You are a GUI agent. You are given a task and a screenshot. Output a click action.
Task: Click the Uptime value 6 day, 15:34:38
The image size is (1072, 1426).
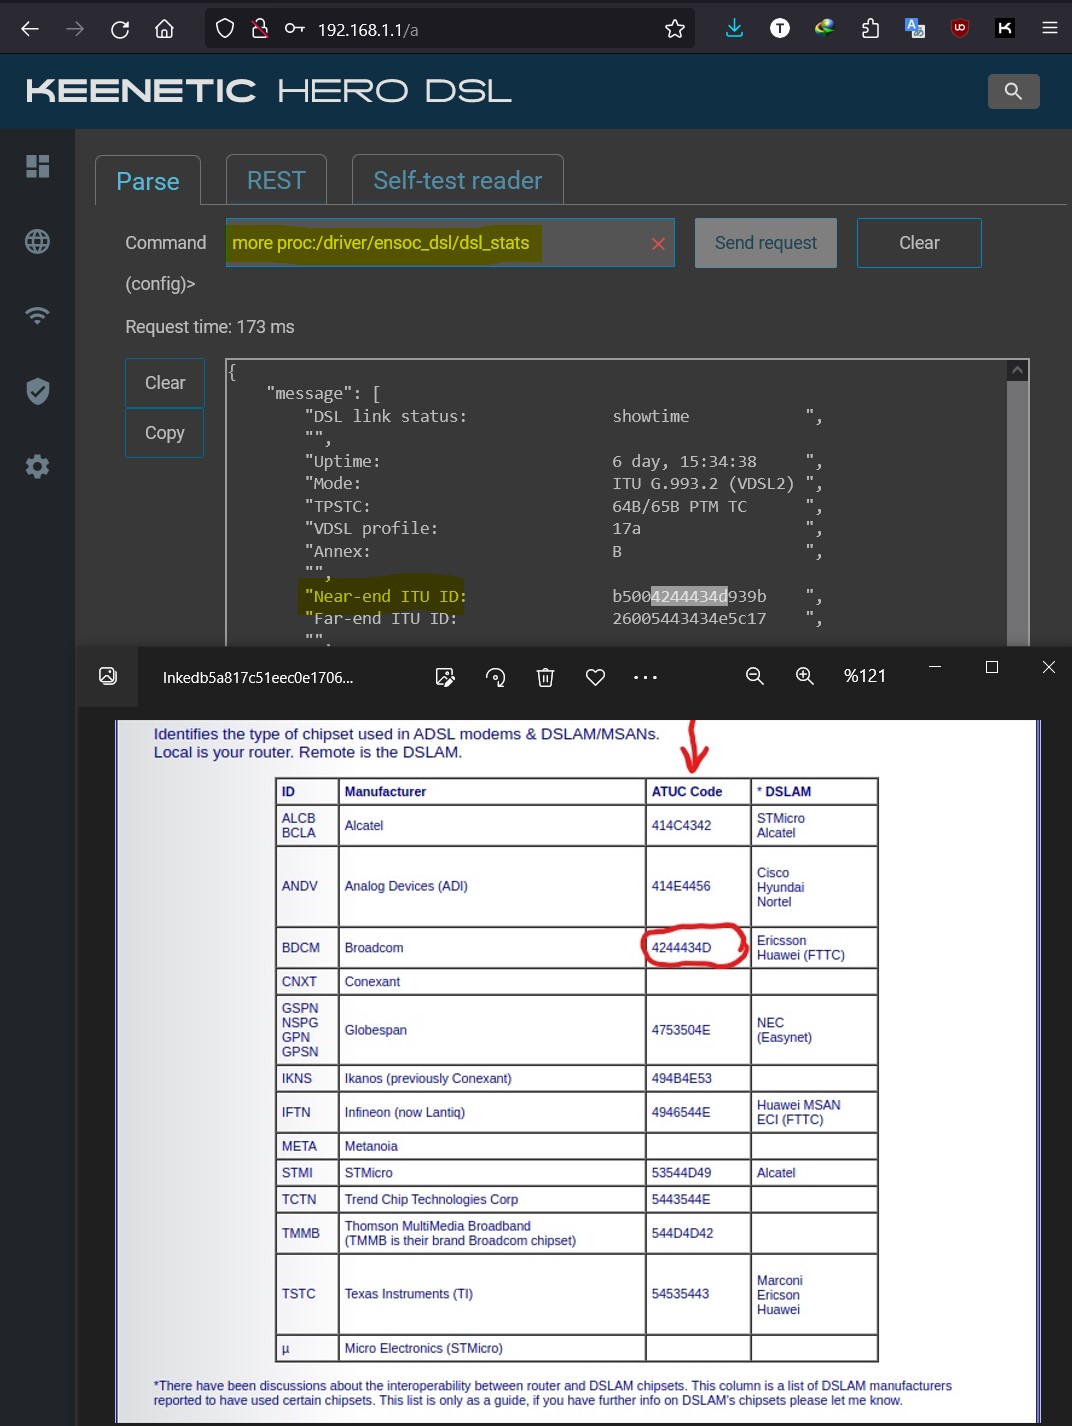point(684,461)
